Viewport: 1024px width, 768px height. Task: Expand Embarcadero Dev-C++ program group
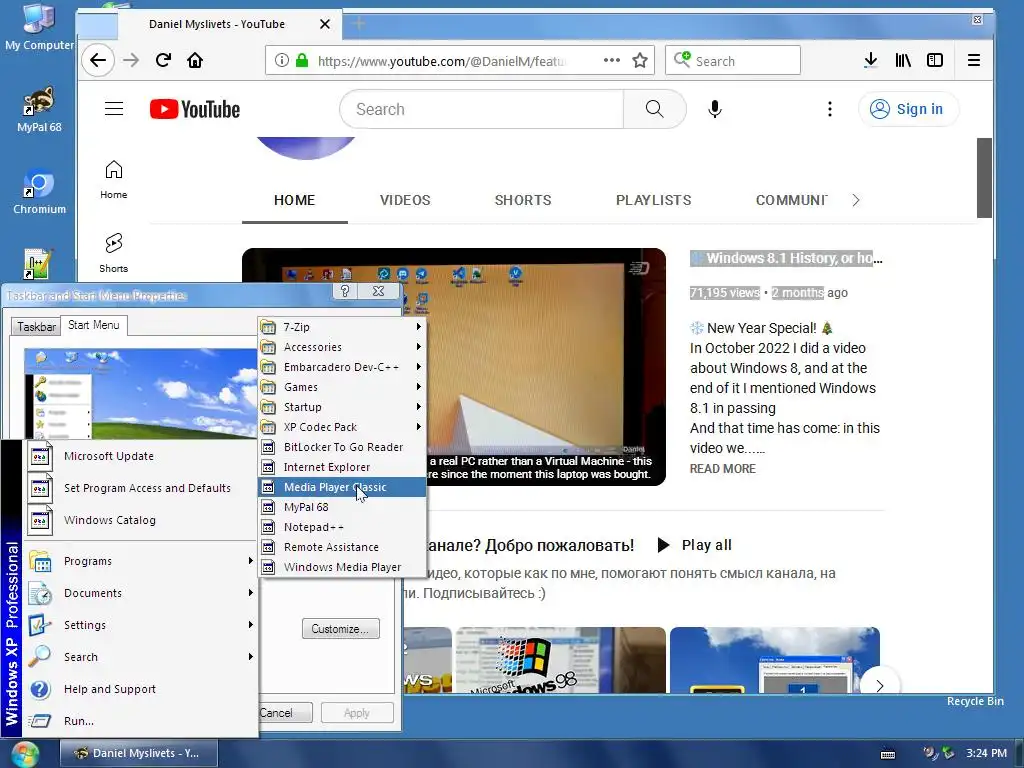(342, 367)
